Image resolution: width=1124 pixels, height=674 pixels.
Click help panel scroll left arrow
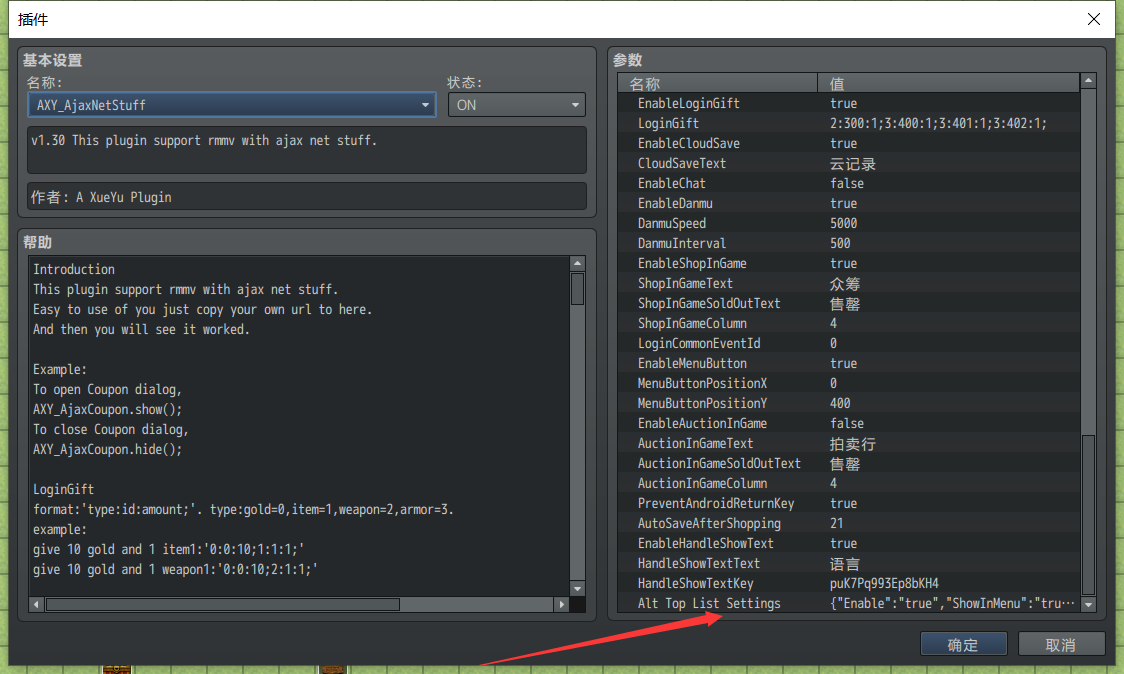point(36,604)
